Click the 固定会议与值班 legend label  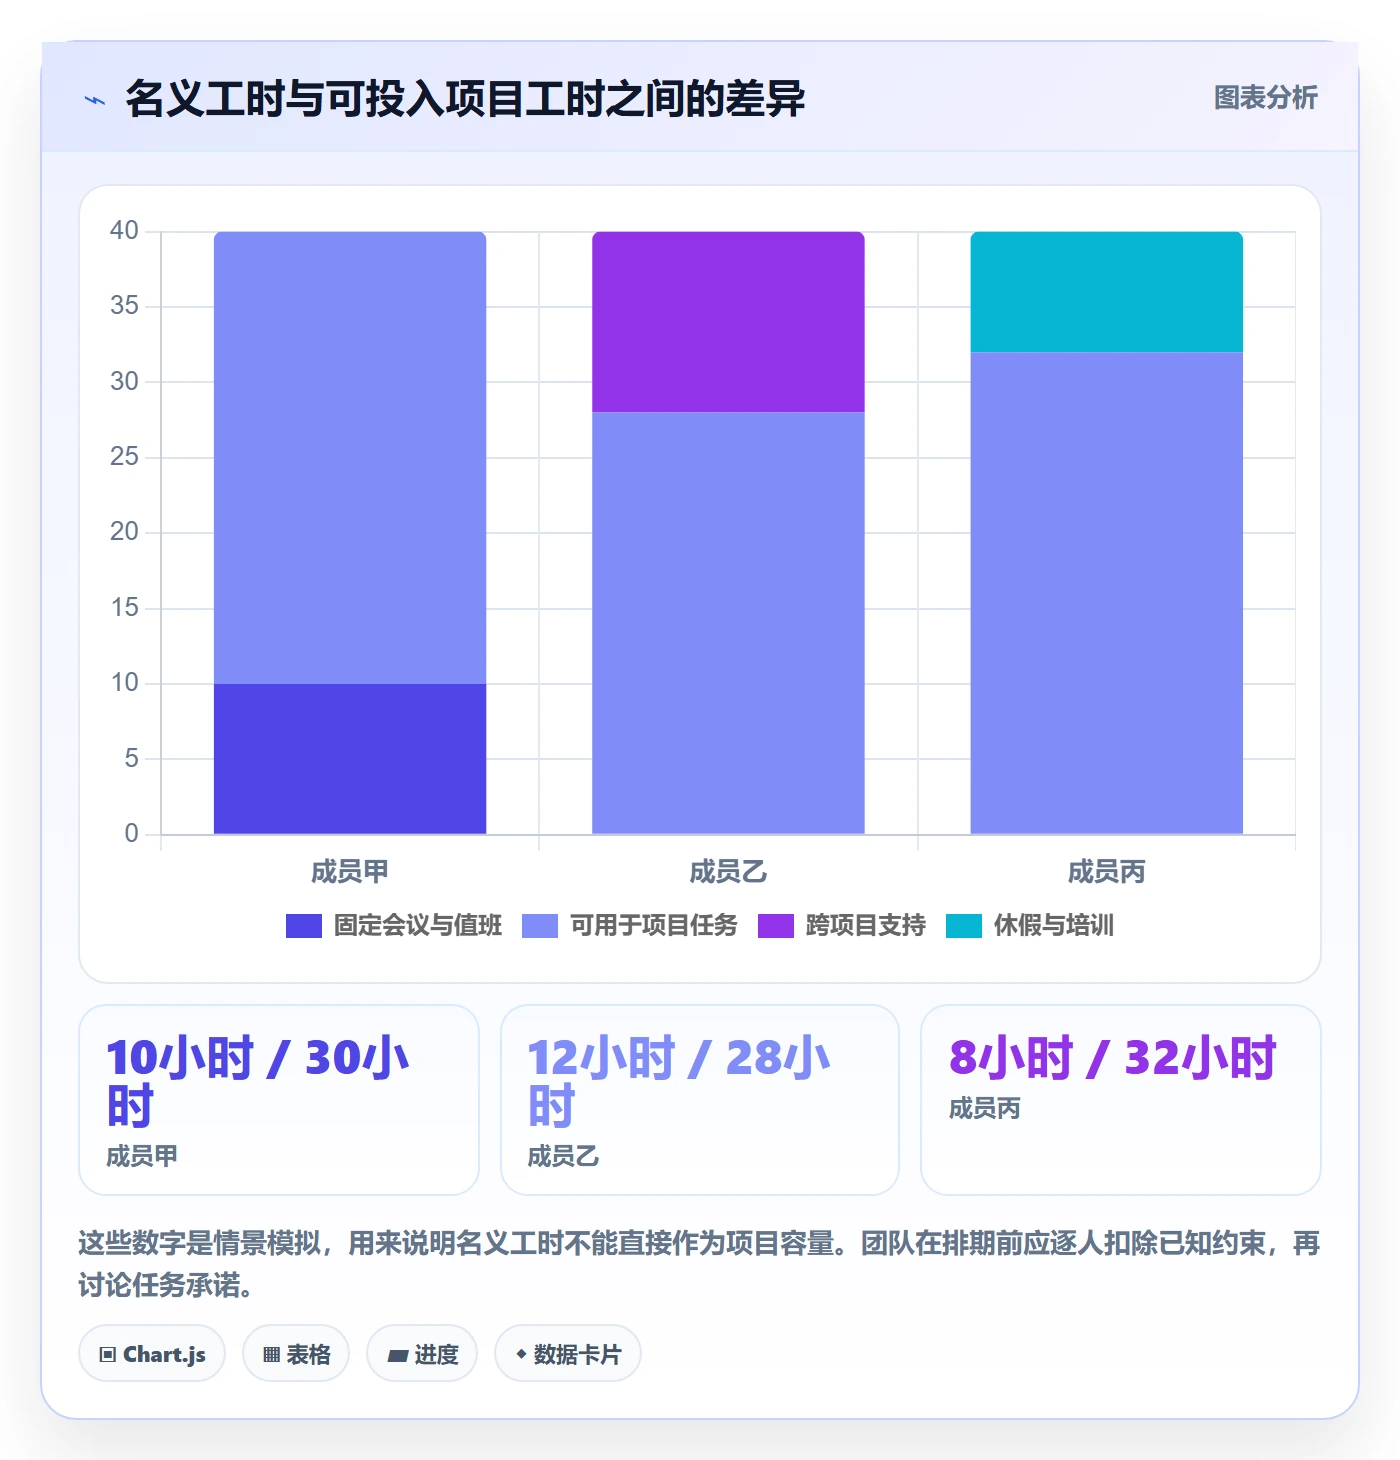[x=418, y=926]
